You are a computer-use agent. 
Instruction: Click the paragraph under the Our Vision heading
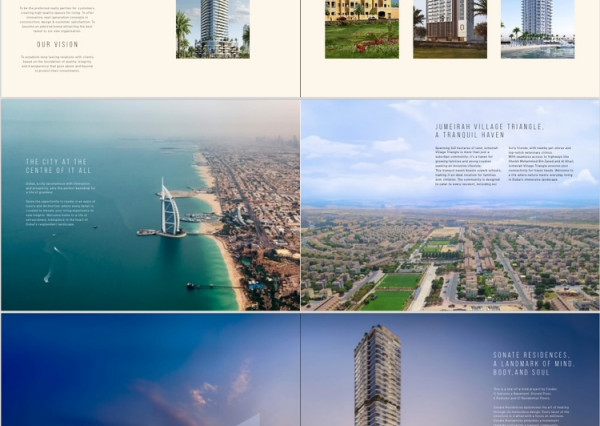click(x=57, y=64)
